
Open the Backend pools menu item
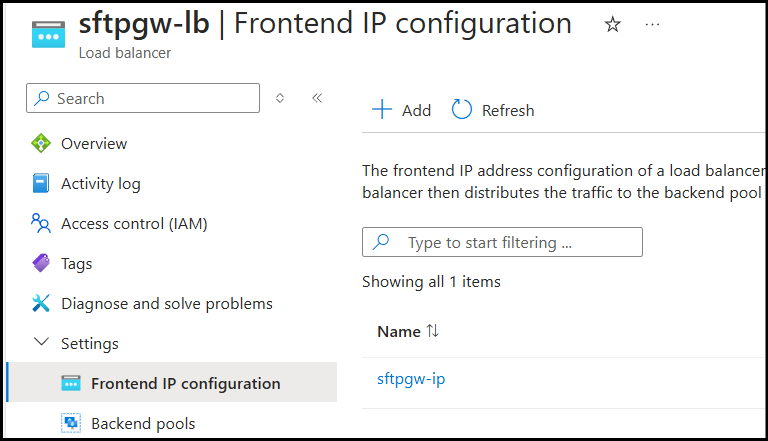143,423
